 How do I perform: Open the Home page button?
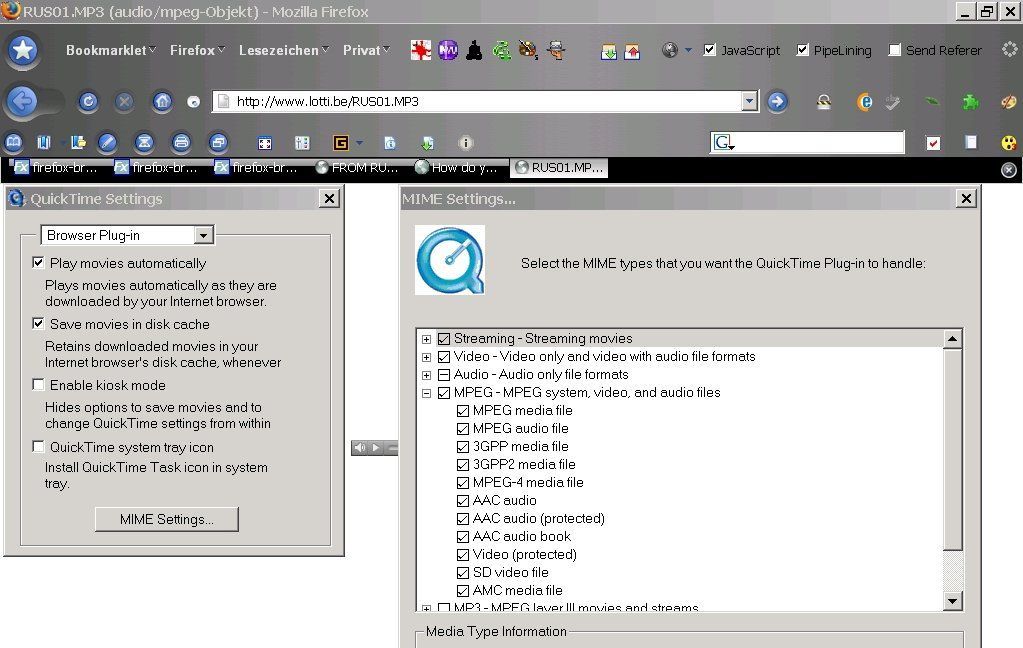(162, 101)
